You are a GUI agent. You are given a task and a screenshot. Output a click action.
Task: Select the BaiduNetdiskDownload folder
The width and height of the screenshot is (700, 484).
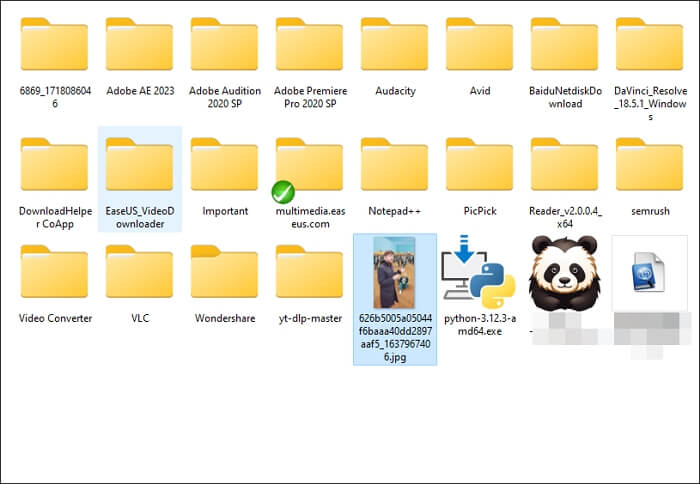click(x=564, y=45)
